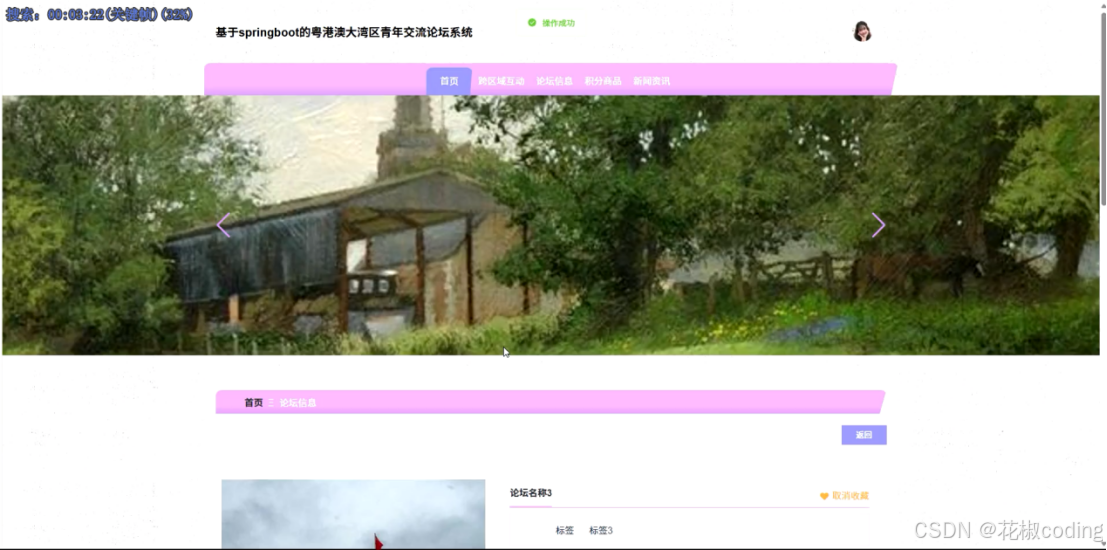Go to previous carousel slide arrow

pyautogui.click(x=223, y=225)
